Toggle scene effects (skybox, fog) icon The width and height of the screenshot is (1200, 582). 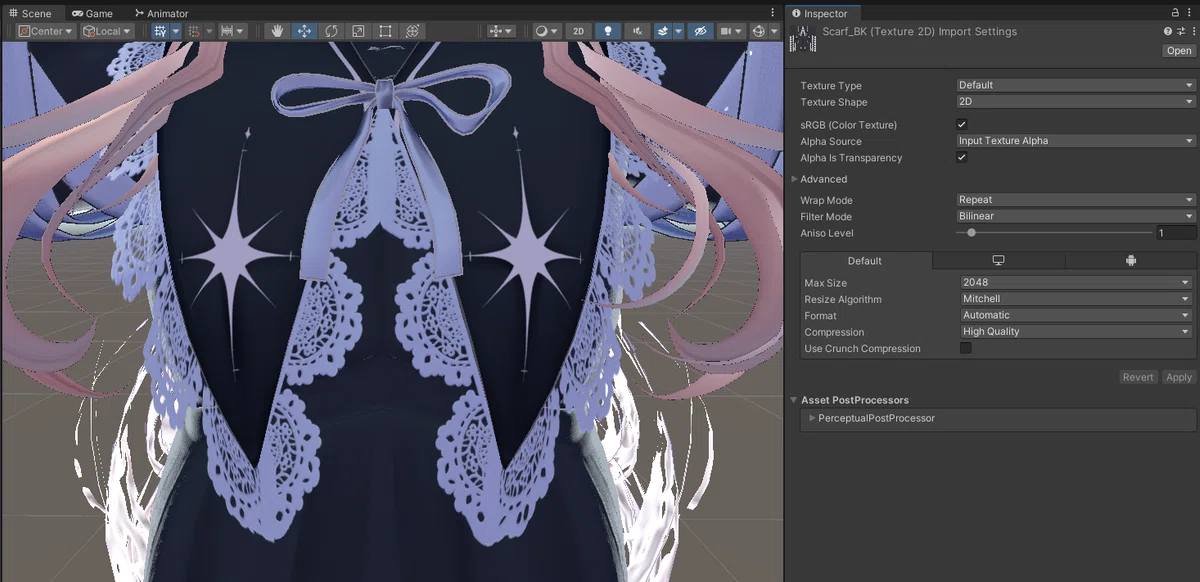pos(662,31)
